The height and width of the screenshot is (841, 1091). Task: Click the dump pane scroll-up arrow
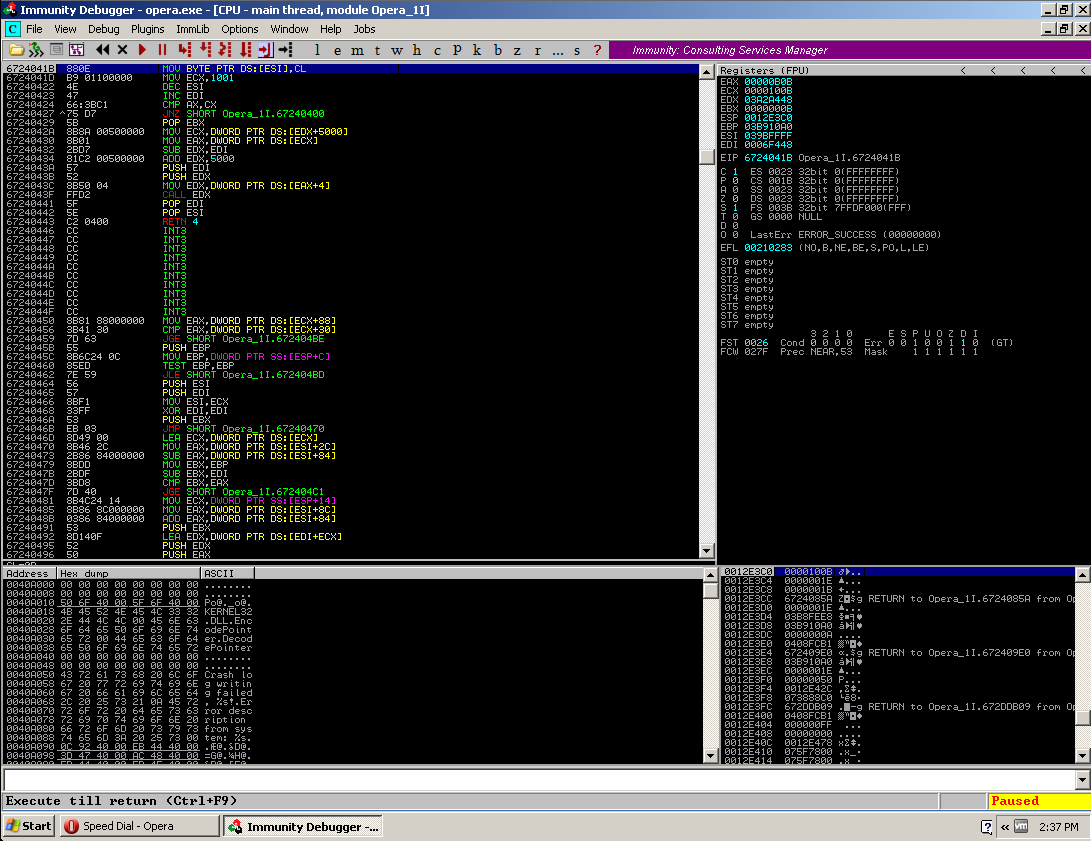coord(710,575)
